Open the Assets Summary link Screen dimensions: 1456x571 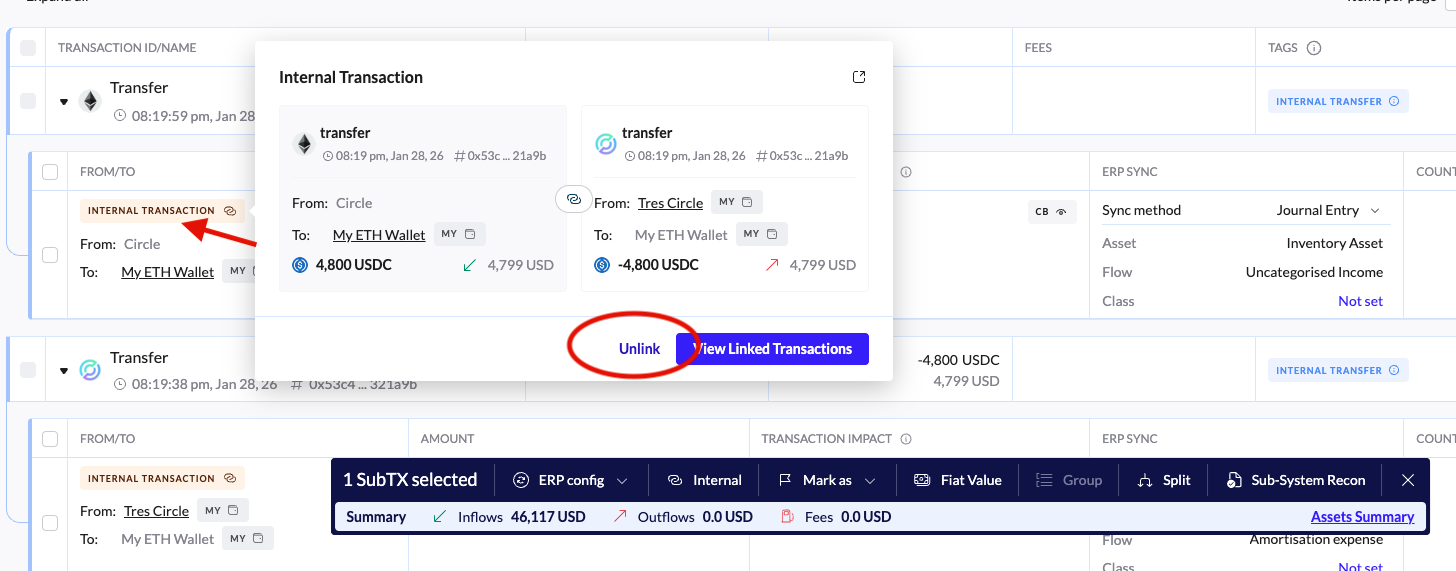(x=1362, y=517)
